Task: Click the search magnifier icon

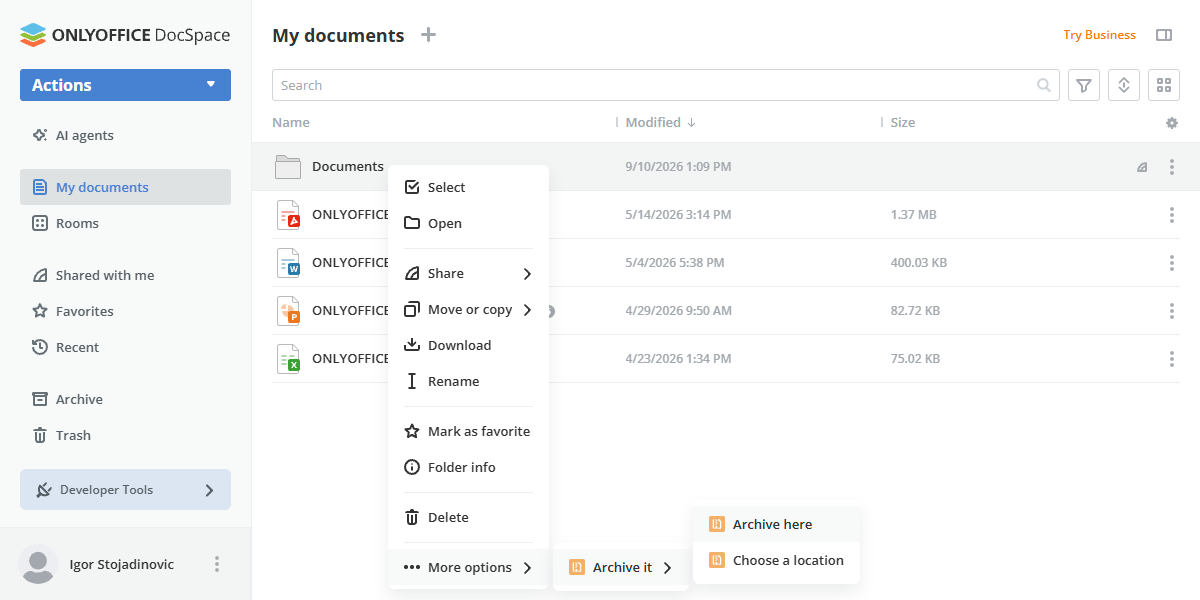Action: pyautogui.click(x=1044, y=85)
